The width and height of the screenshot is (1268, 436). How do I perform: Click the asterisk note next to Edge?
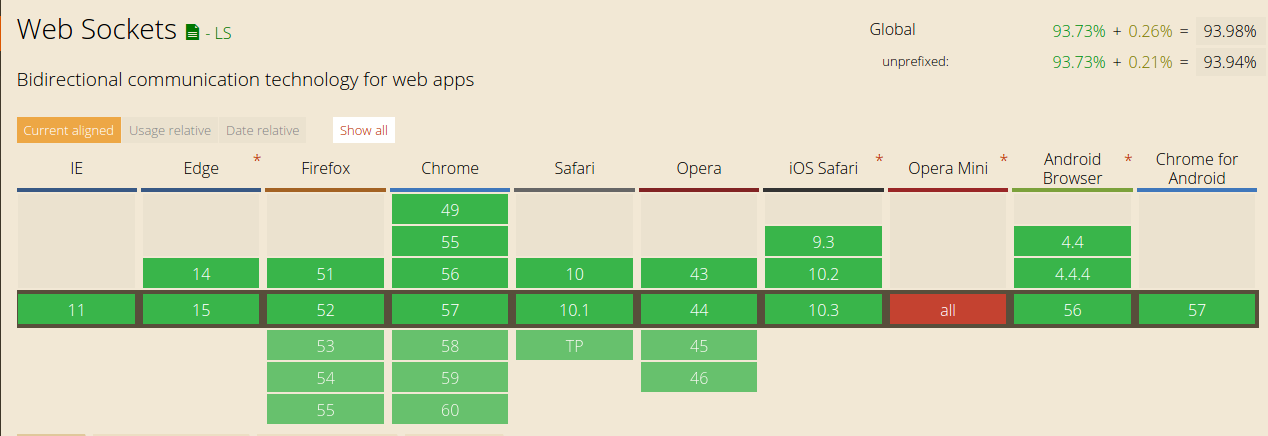coord(257,160)
